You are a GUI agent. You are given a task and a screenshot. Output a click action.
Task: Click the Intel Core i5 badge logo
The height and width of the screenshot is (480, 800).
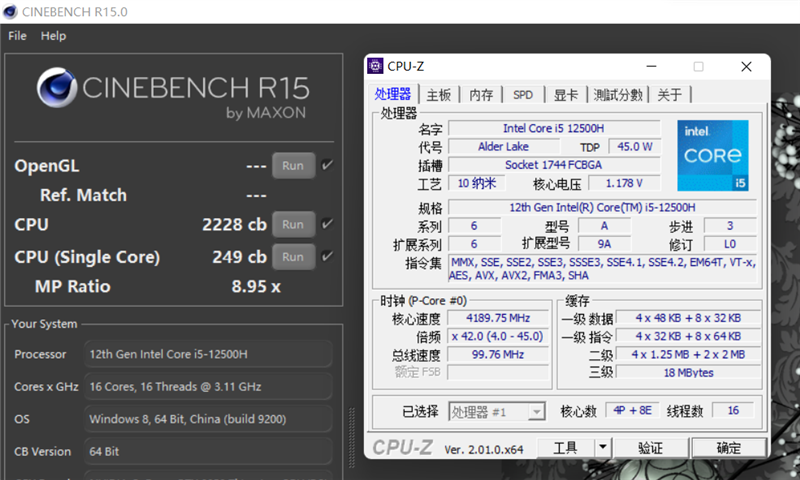713,156
